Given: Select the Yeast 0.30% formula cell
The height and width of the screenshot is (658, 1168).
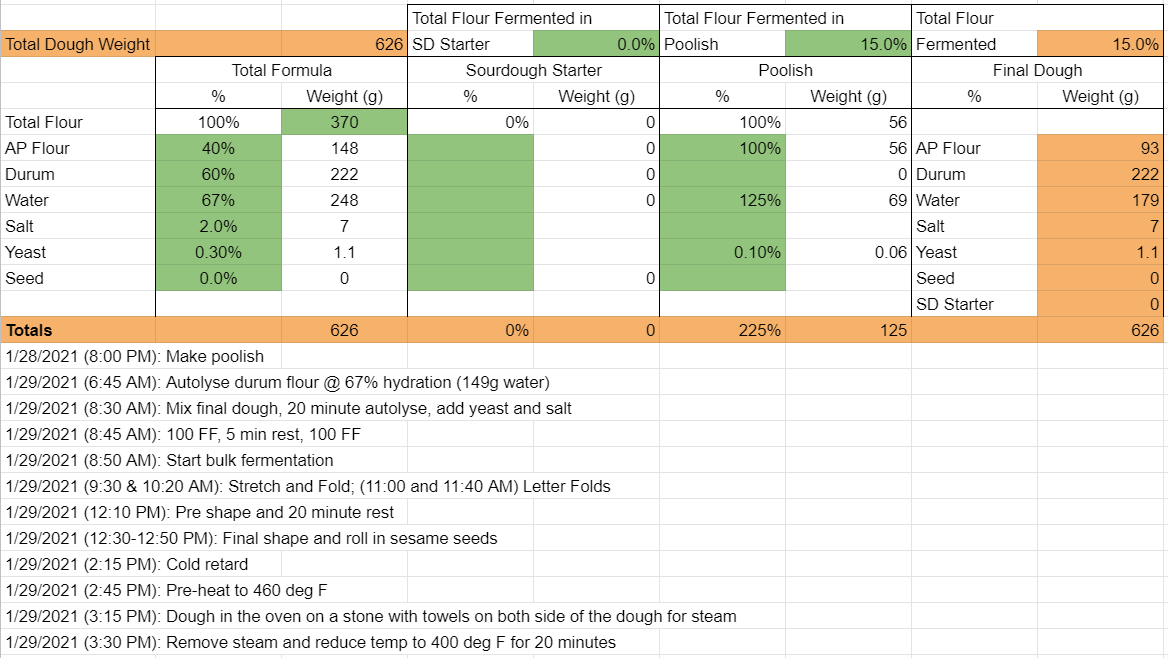Looking at the screenshot, I should coord(218,252).
